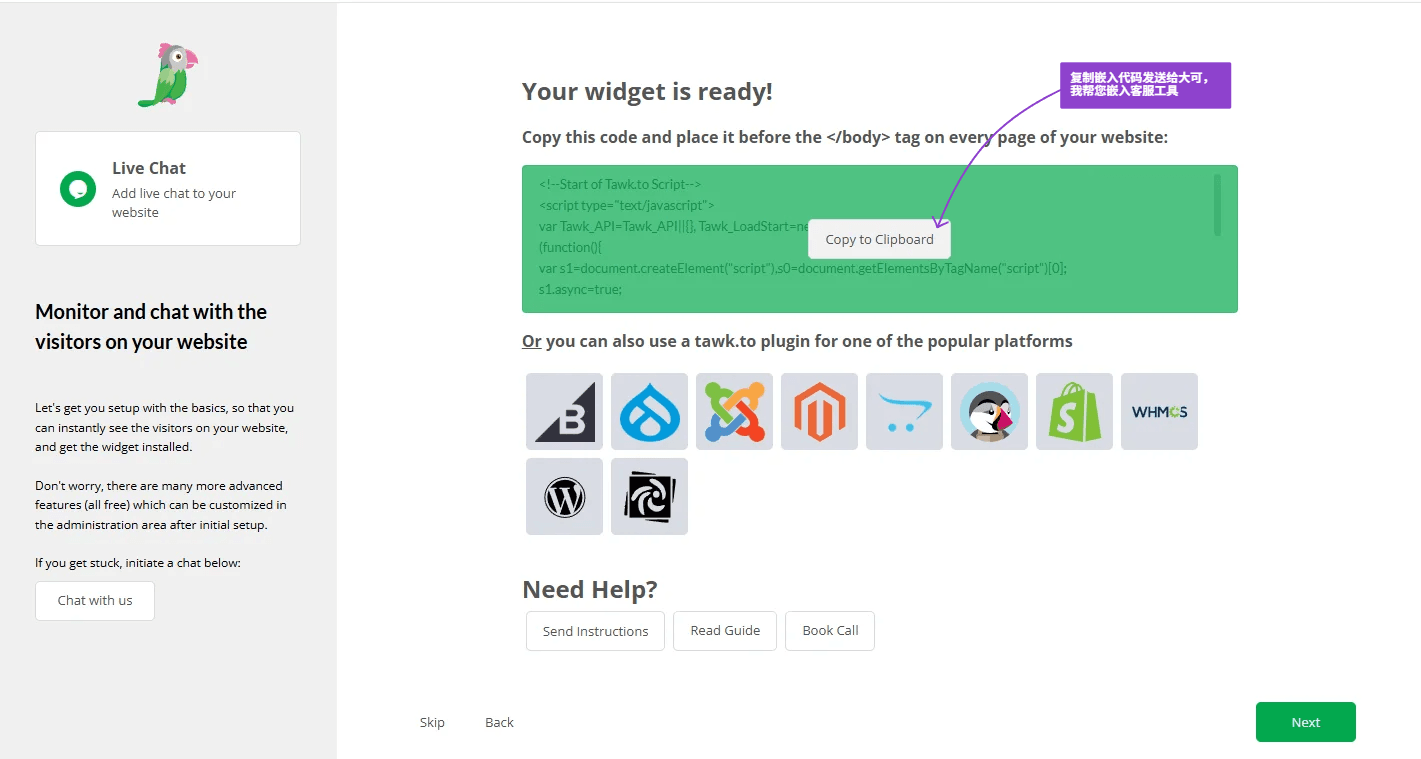The height and width of the screenshot is (759, 1421).
Task: Open the Read Guide button
Action: tap(725, 631)
